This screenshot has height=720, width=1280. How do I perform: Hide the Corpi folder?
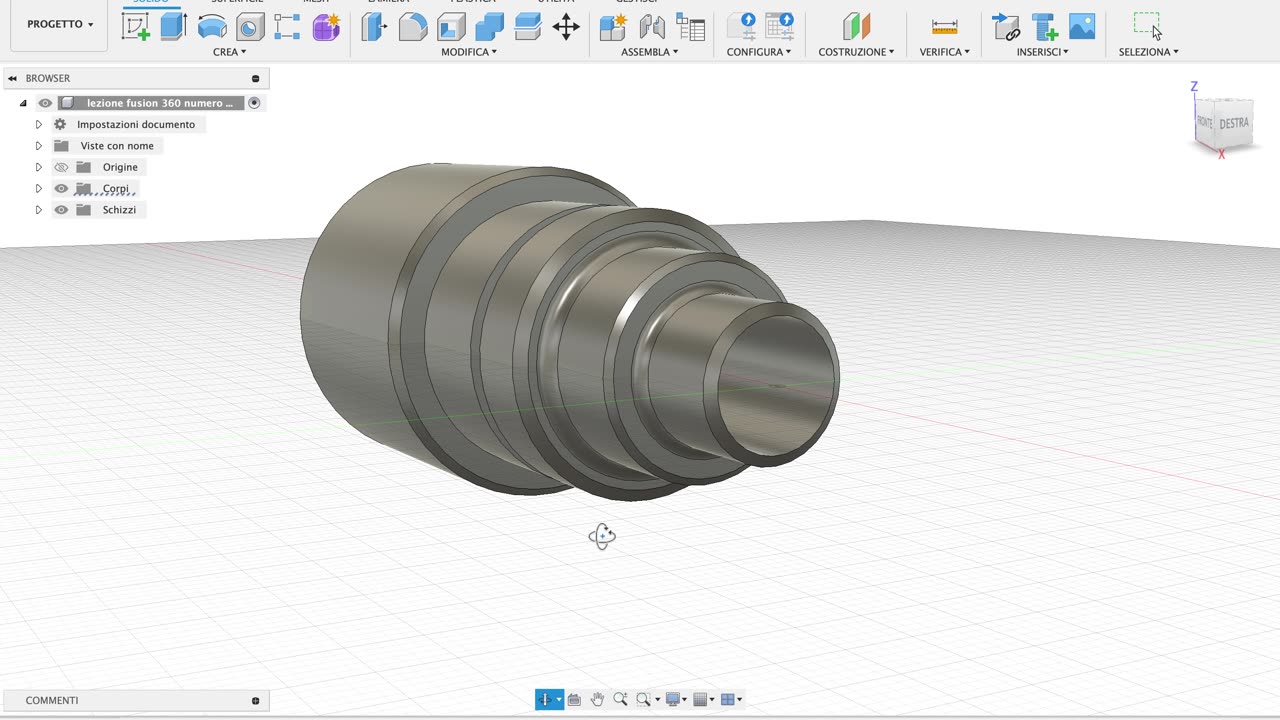tap(61, 188)
